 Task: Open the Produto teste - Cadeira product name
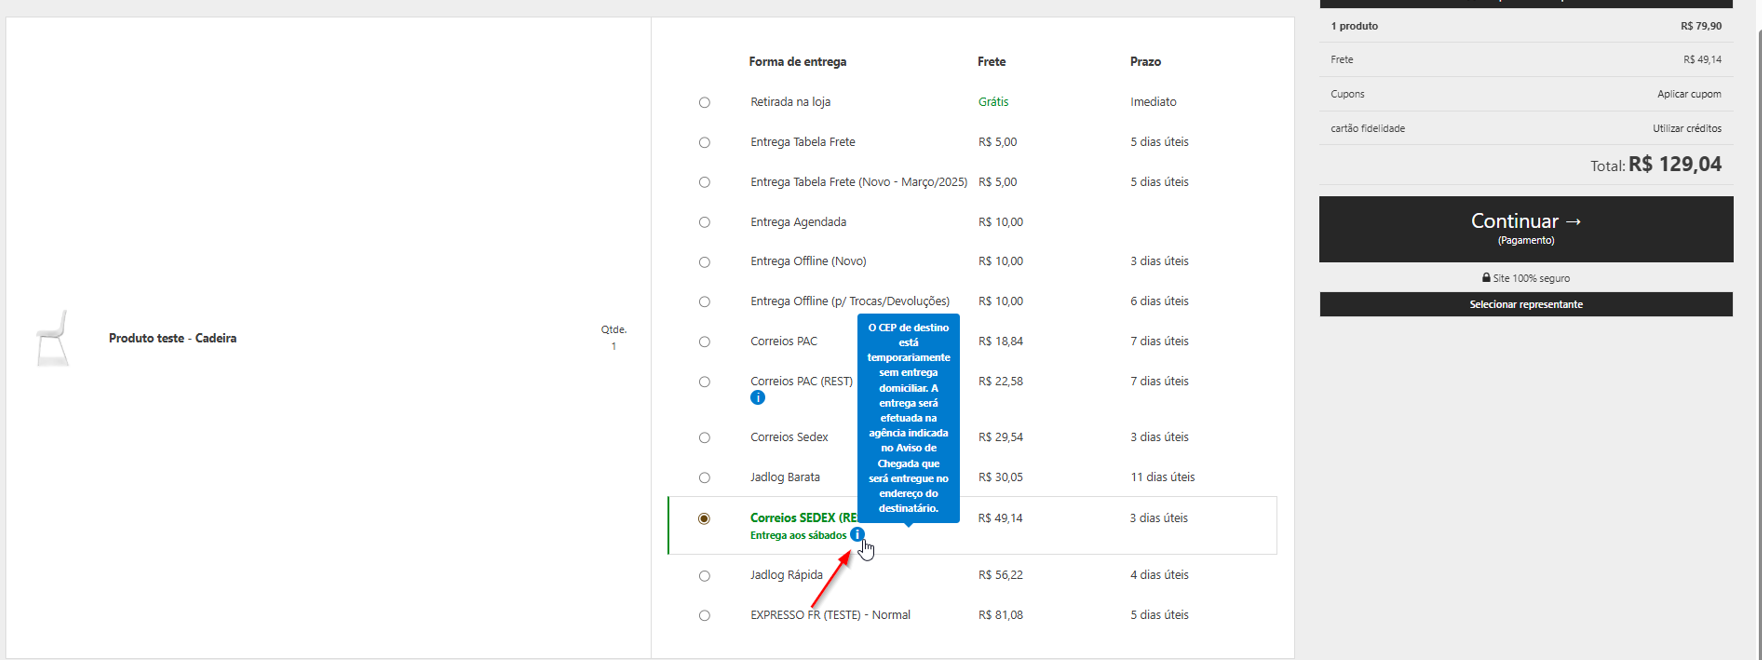pyautogui.click(x=173, y=338)
